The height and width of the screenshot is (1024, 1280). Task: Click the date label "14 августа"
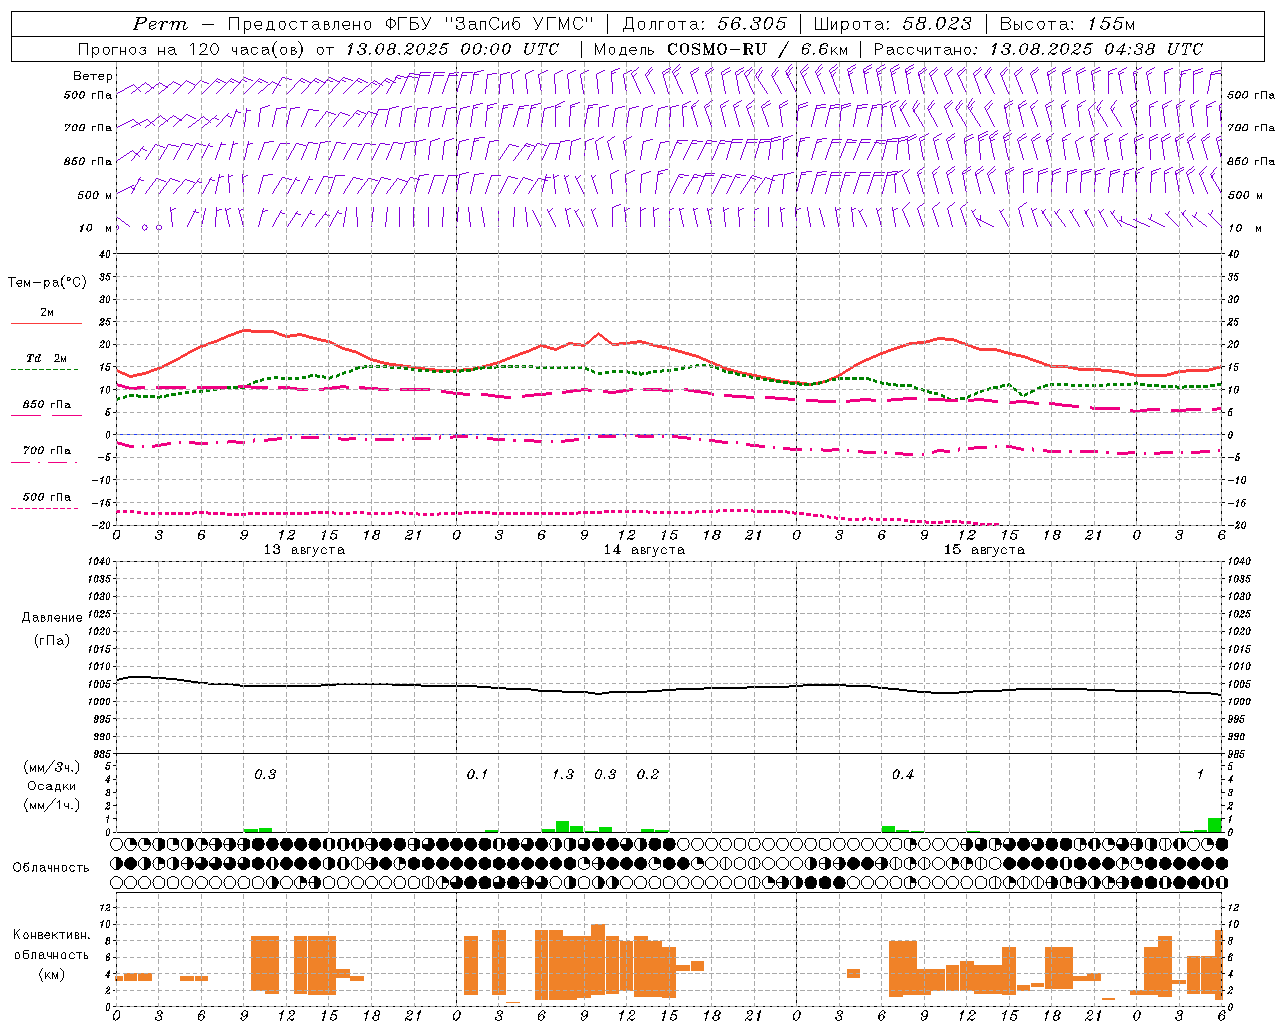click(x=644, y=550)
